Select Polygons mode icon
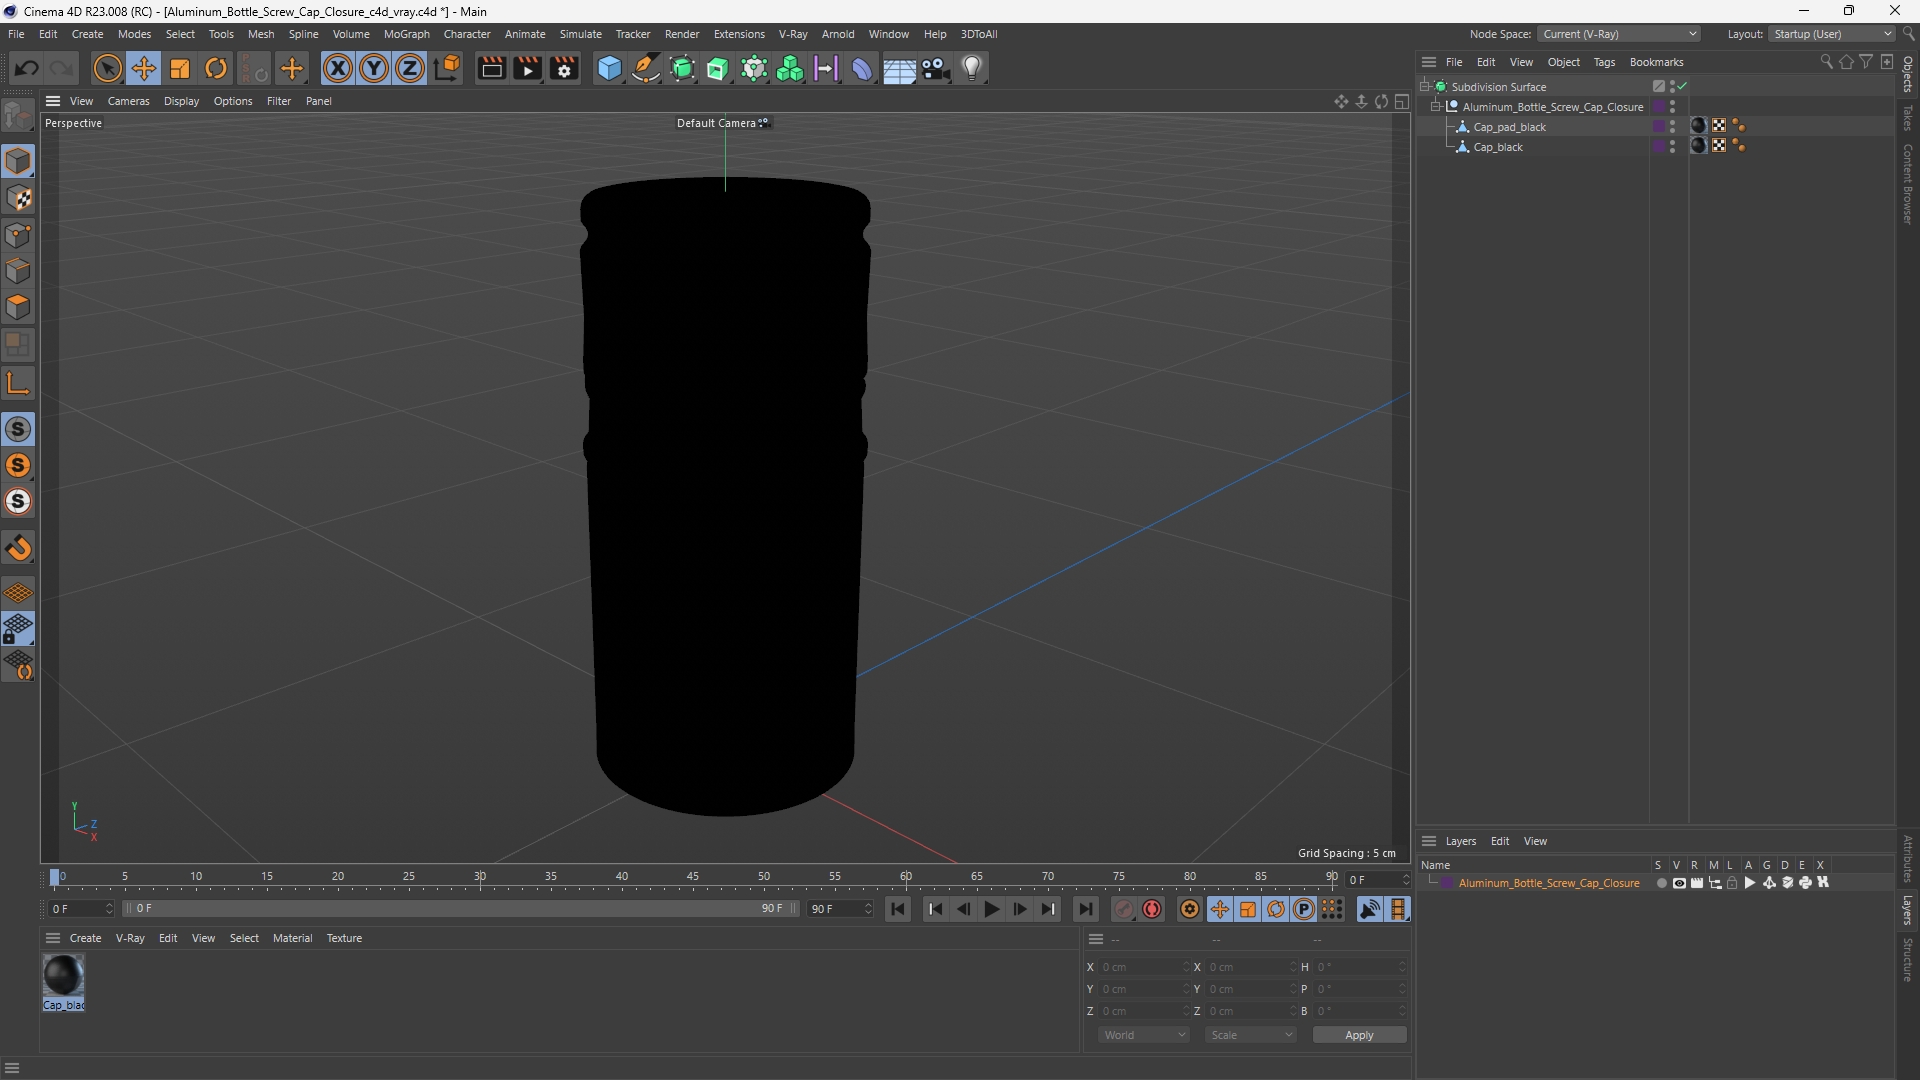This screenshot has width=1920, height=1080. (x=18, y=307)
